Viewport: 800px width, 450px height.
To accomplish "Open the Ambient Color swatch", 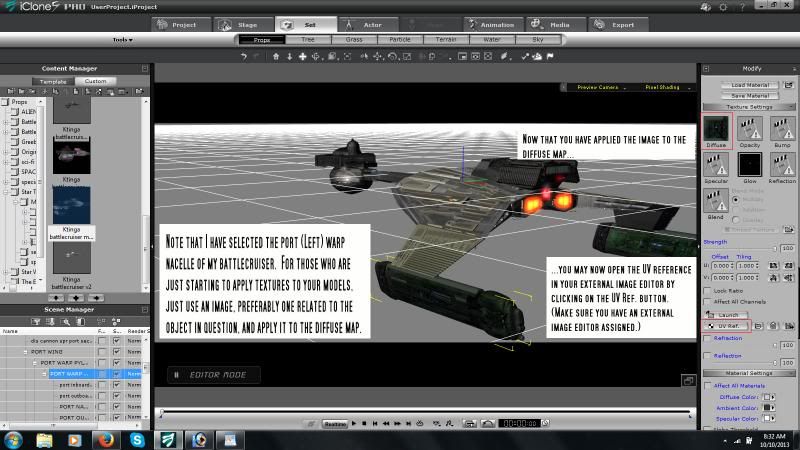I will (768, 408).
